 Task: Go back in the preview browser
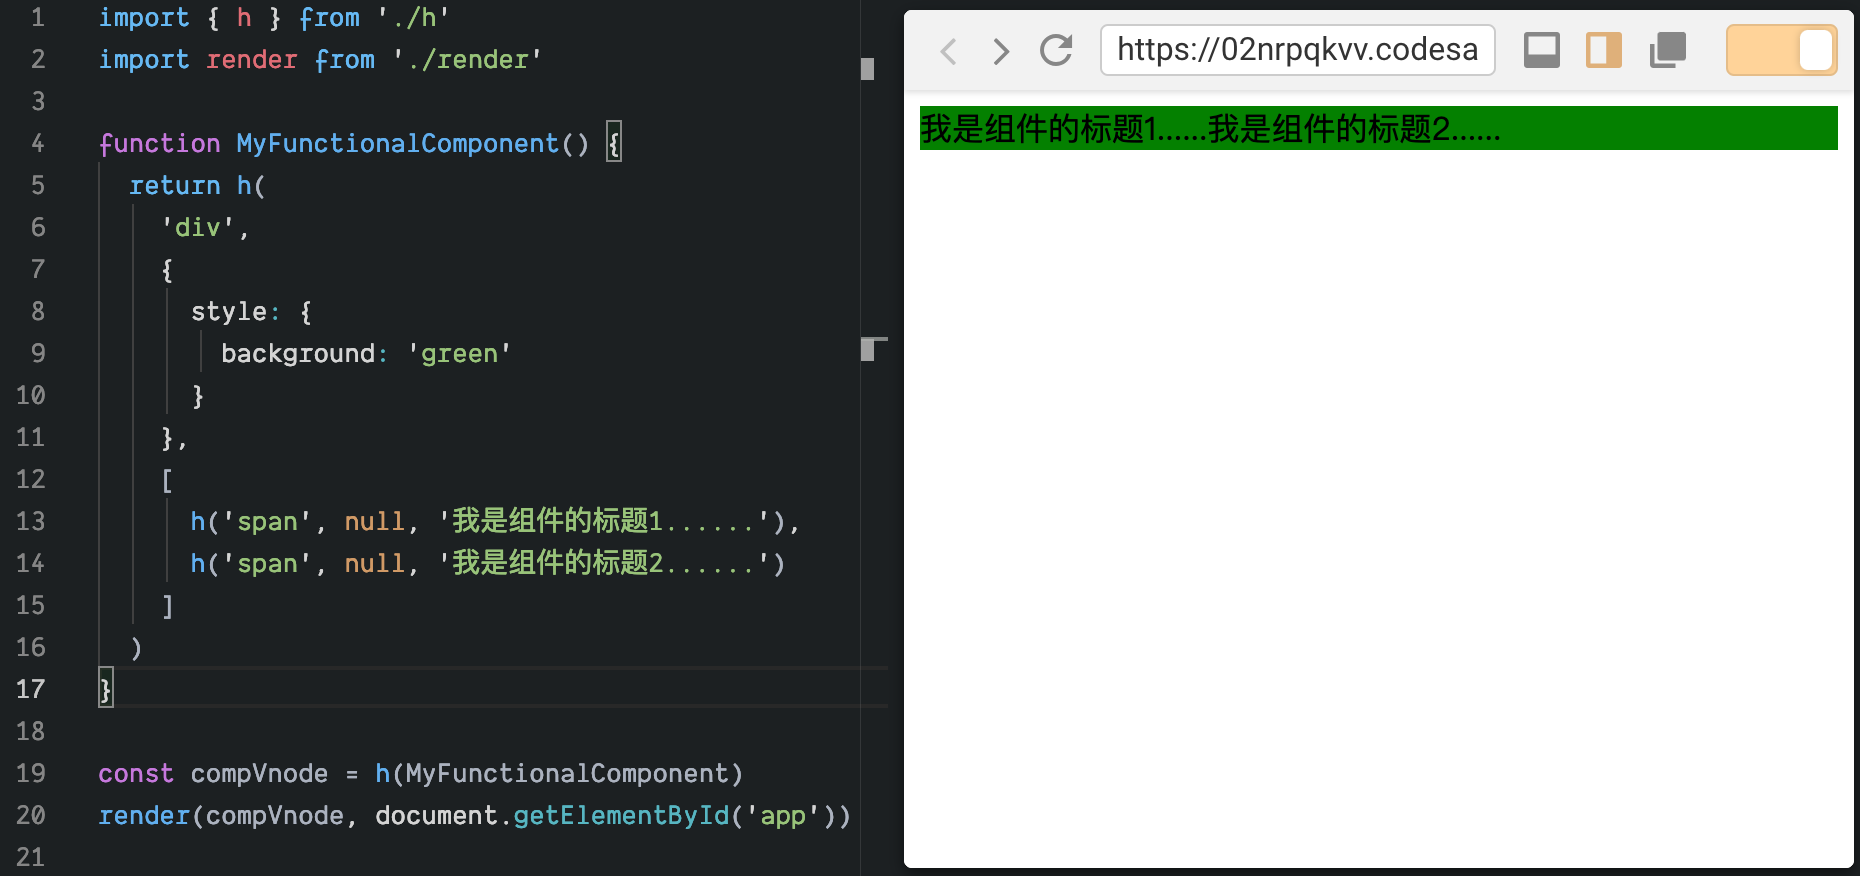tap(949, 50)
